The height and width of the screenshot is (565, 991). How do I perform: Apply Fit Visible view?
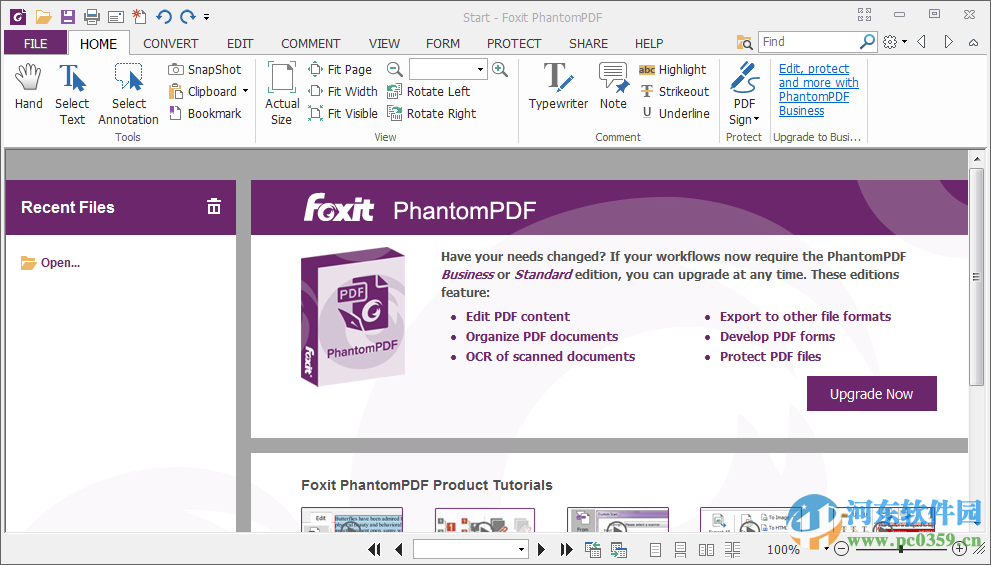coord(343,114)
